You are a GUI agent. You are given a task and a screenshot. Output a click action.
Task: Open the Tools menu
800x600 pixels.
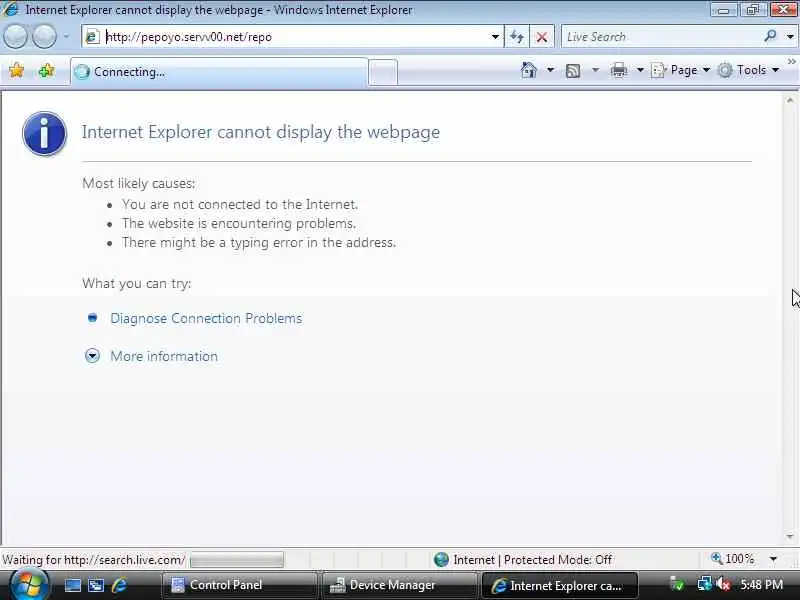click(748, 70)
